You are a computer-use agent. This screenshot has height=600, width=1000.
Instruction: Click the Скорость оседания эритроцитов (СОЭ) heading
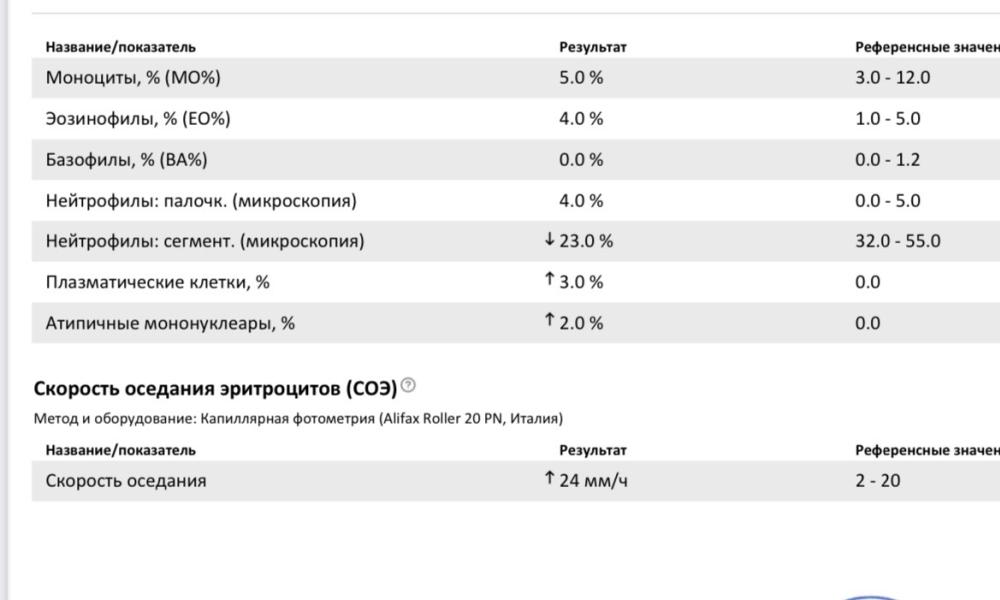[215, 388]
